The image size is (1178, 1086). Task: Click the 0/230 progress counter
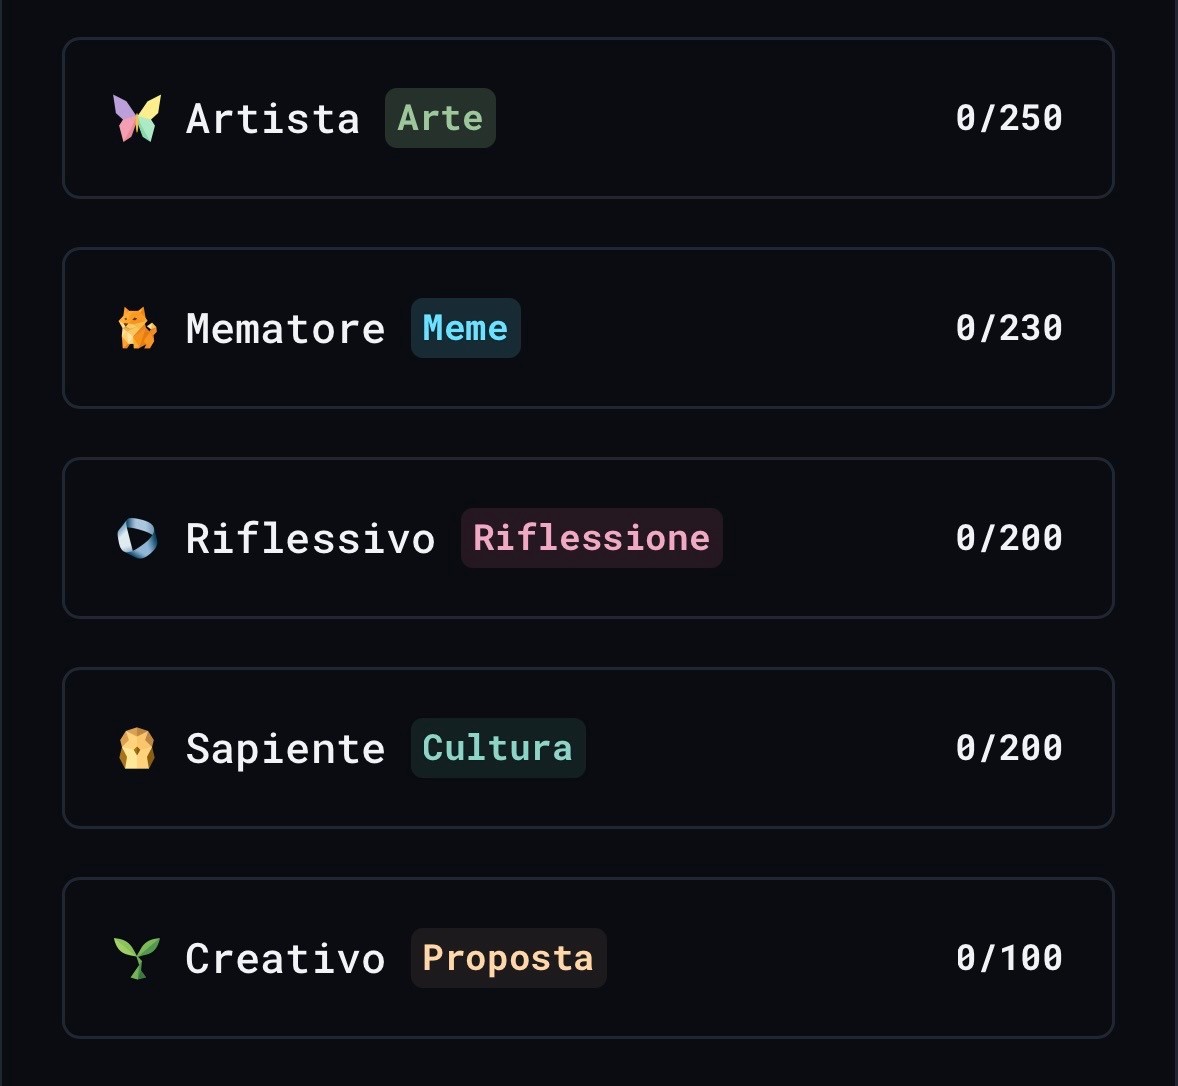coord(1009,328)
